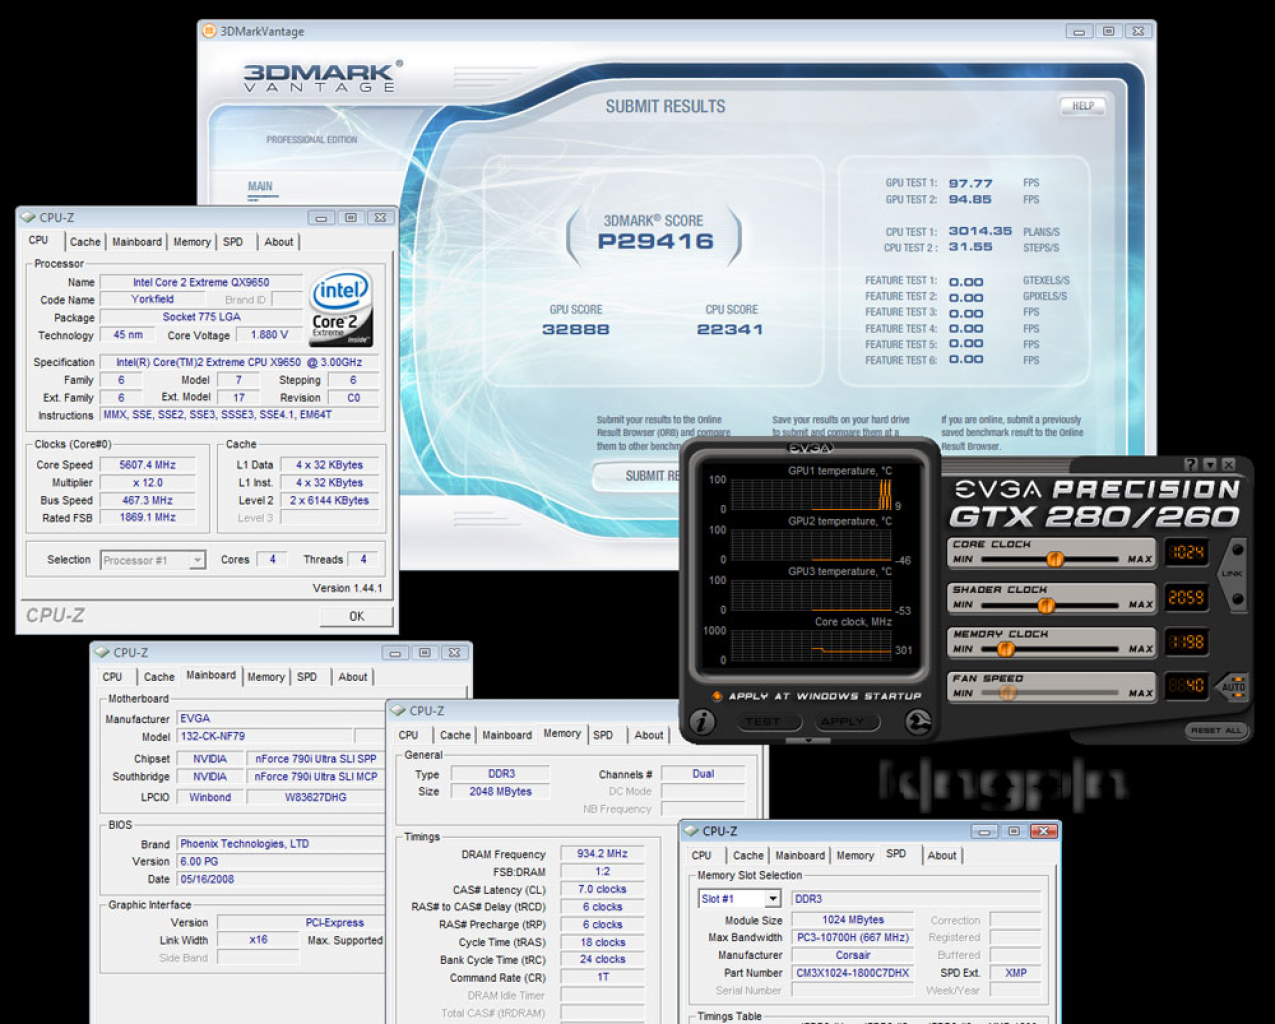
Task: Open Processor #1 selection dropdown
Action: click(154, 560)
